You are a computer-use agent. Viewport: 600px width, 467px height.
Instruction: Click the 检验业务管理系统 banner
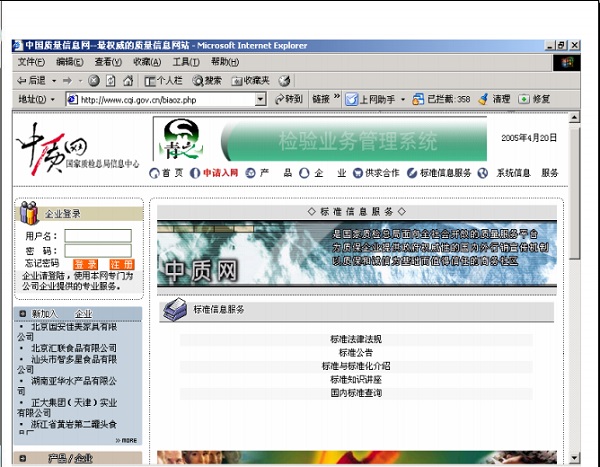pos(355,141)
